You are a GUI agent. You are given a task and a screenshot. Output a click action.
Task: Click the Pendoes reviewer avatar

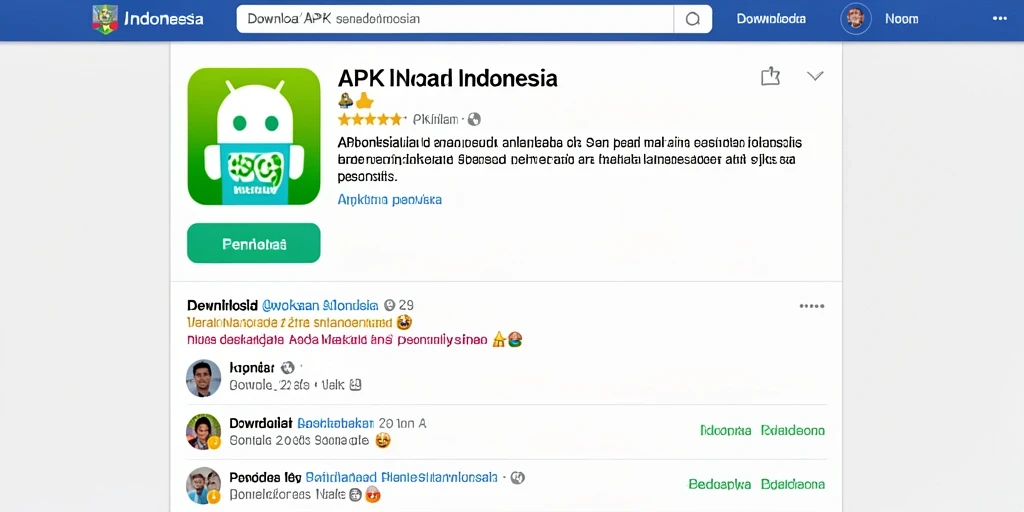coord(203,485)
